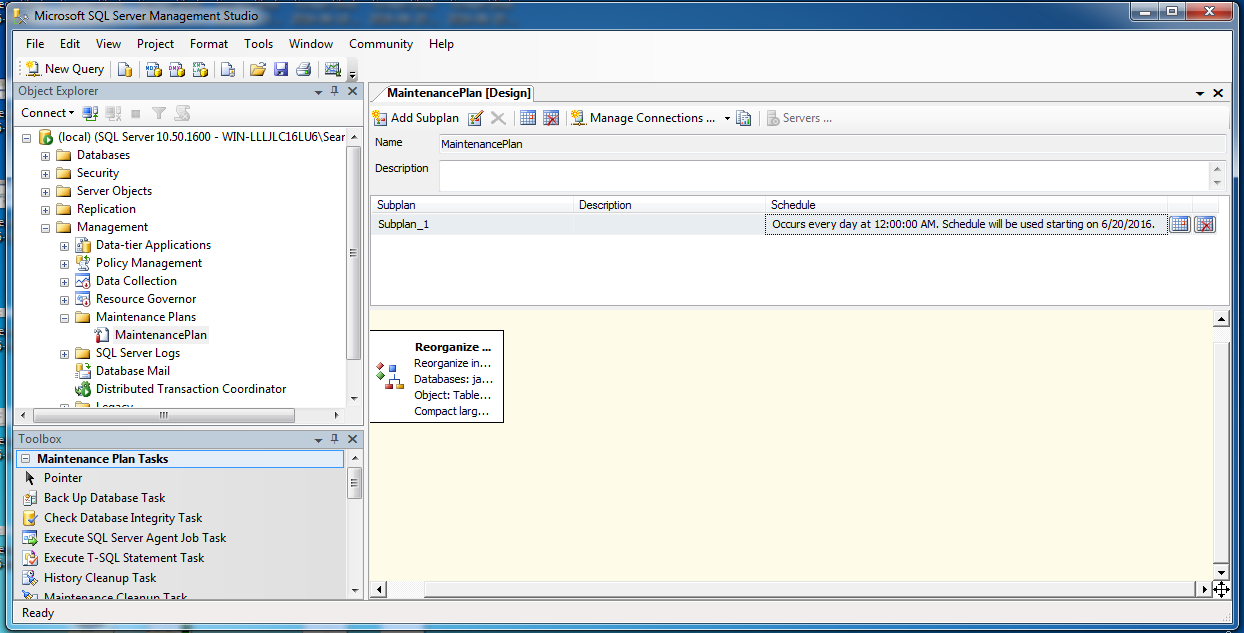This screenshot has height=633, width=1244.
Task: Expand the Replication tree node
Action: tap(45, 209)
